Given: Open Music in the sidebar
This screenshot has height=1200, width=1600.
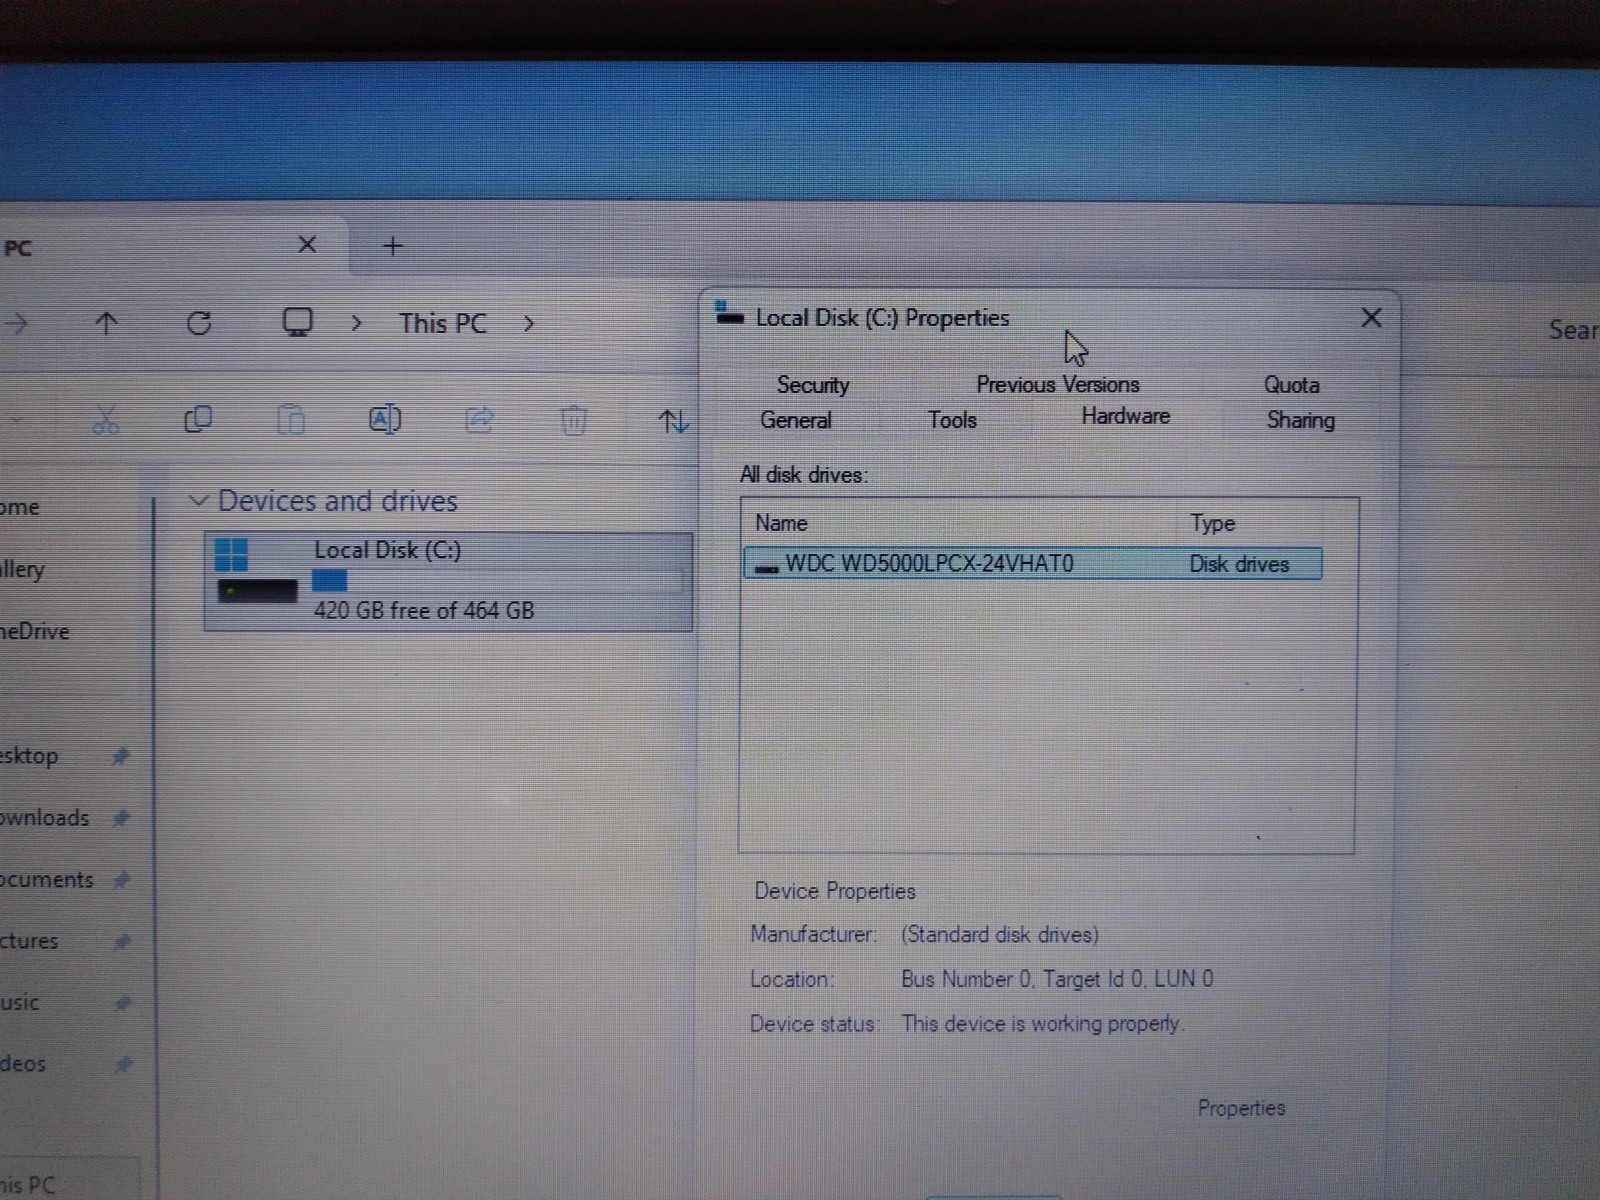Looking at the screenshot, I should (20, 1002).
